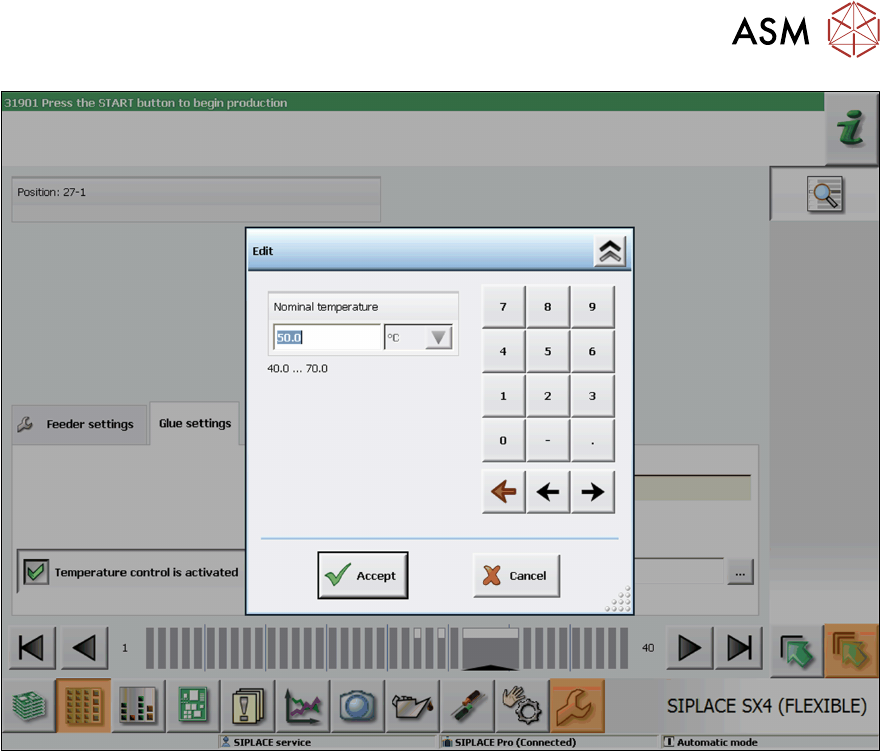Open the orange wrench settings icon
This screenshot has height=751, width=880.
click(x=577, y=706)
